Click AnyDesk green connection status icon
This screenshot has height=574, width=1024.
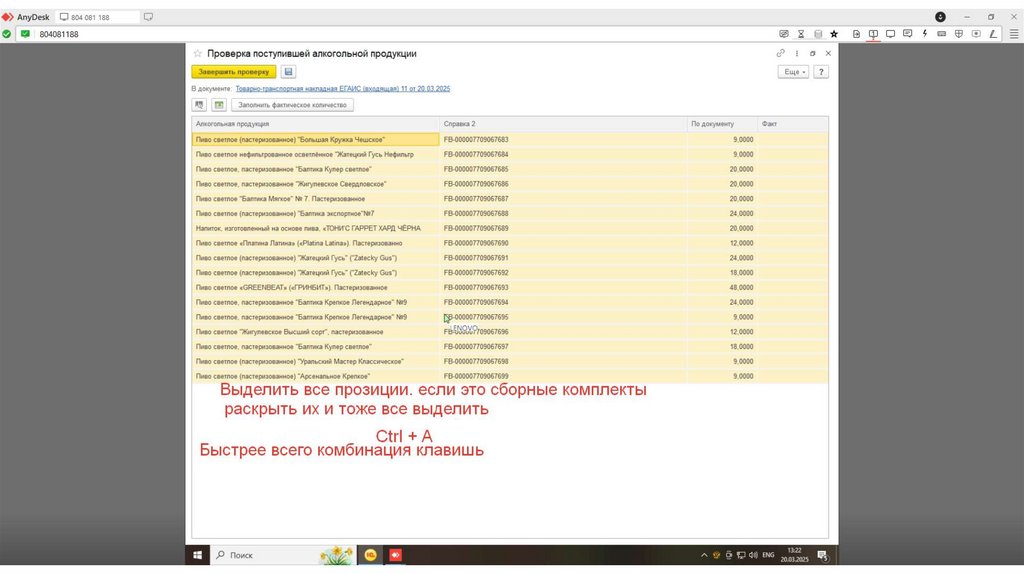click(x=7, y=34)
